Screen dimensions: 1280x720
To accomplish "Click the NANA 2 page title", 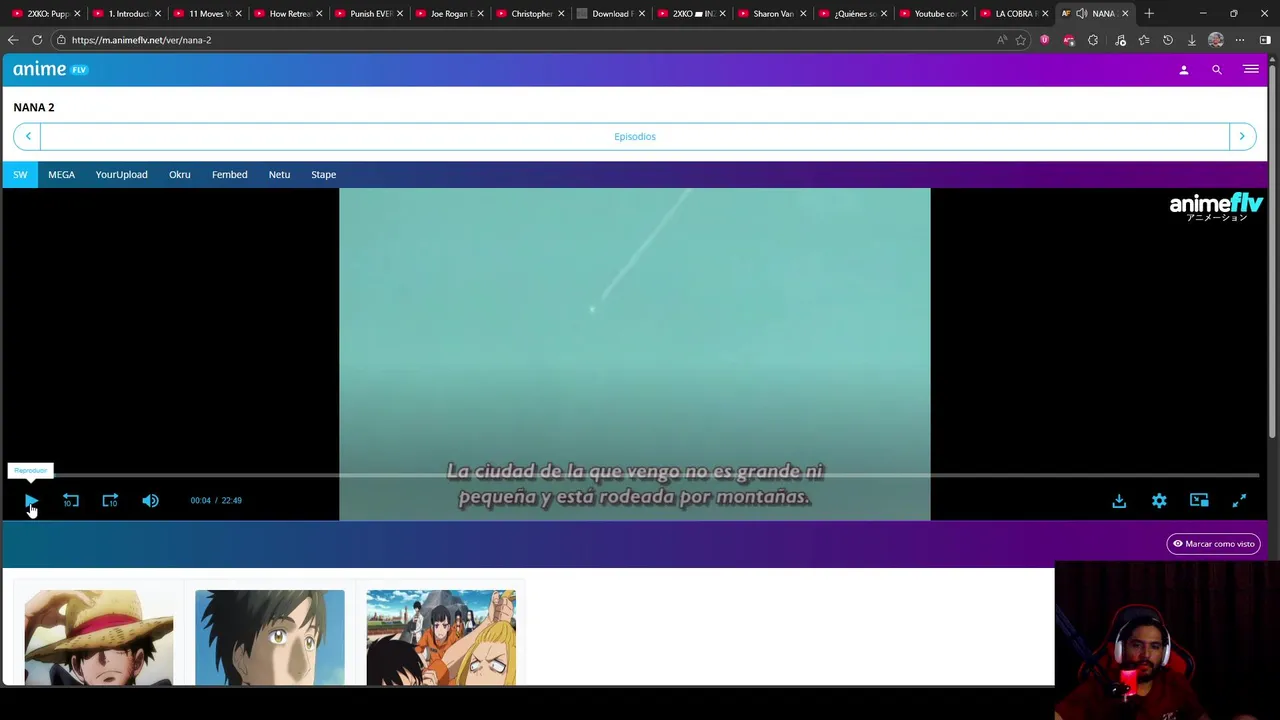I will point(34,107).
